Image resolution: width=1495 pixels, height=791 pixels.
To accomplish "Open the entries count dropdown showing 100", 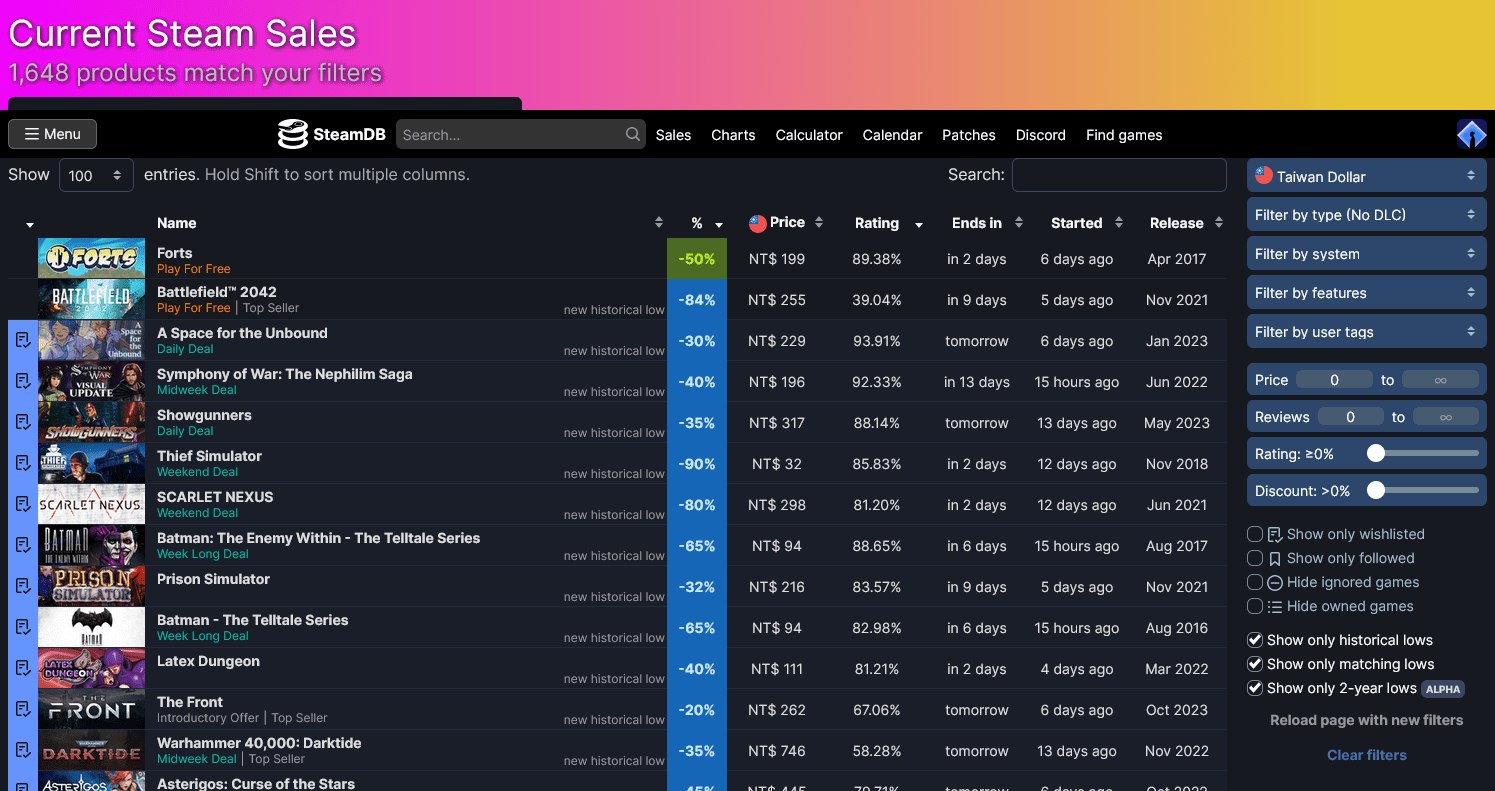I will tap(96, 174).
